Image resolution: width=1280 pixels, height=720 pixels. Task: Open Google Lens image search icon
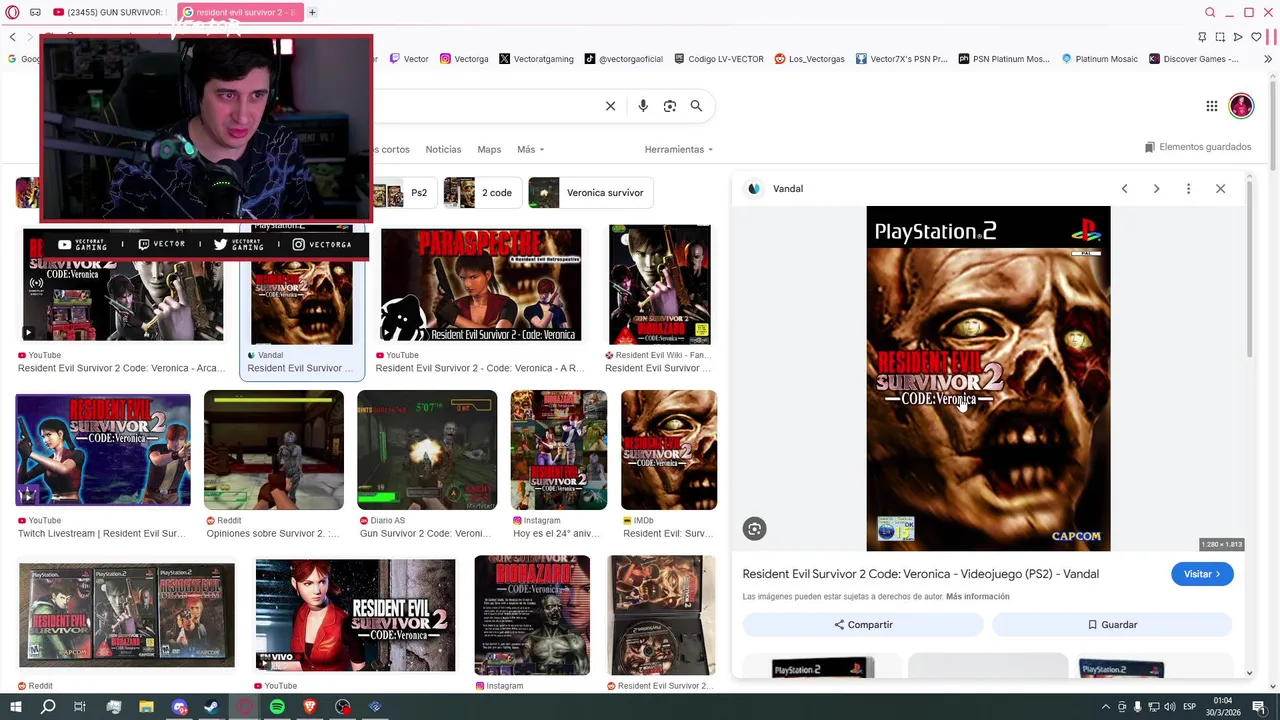tap(670, 106)
